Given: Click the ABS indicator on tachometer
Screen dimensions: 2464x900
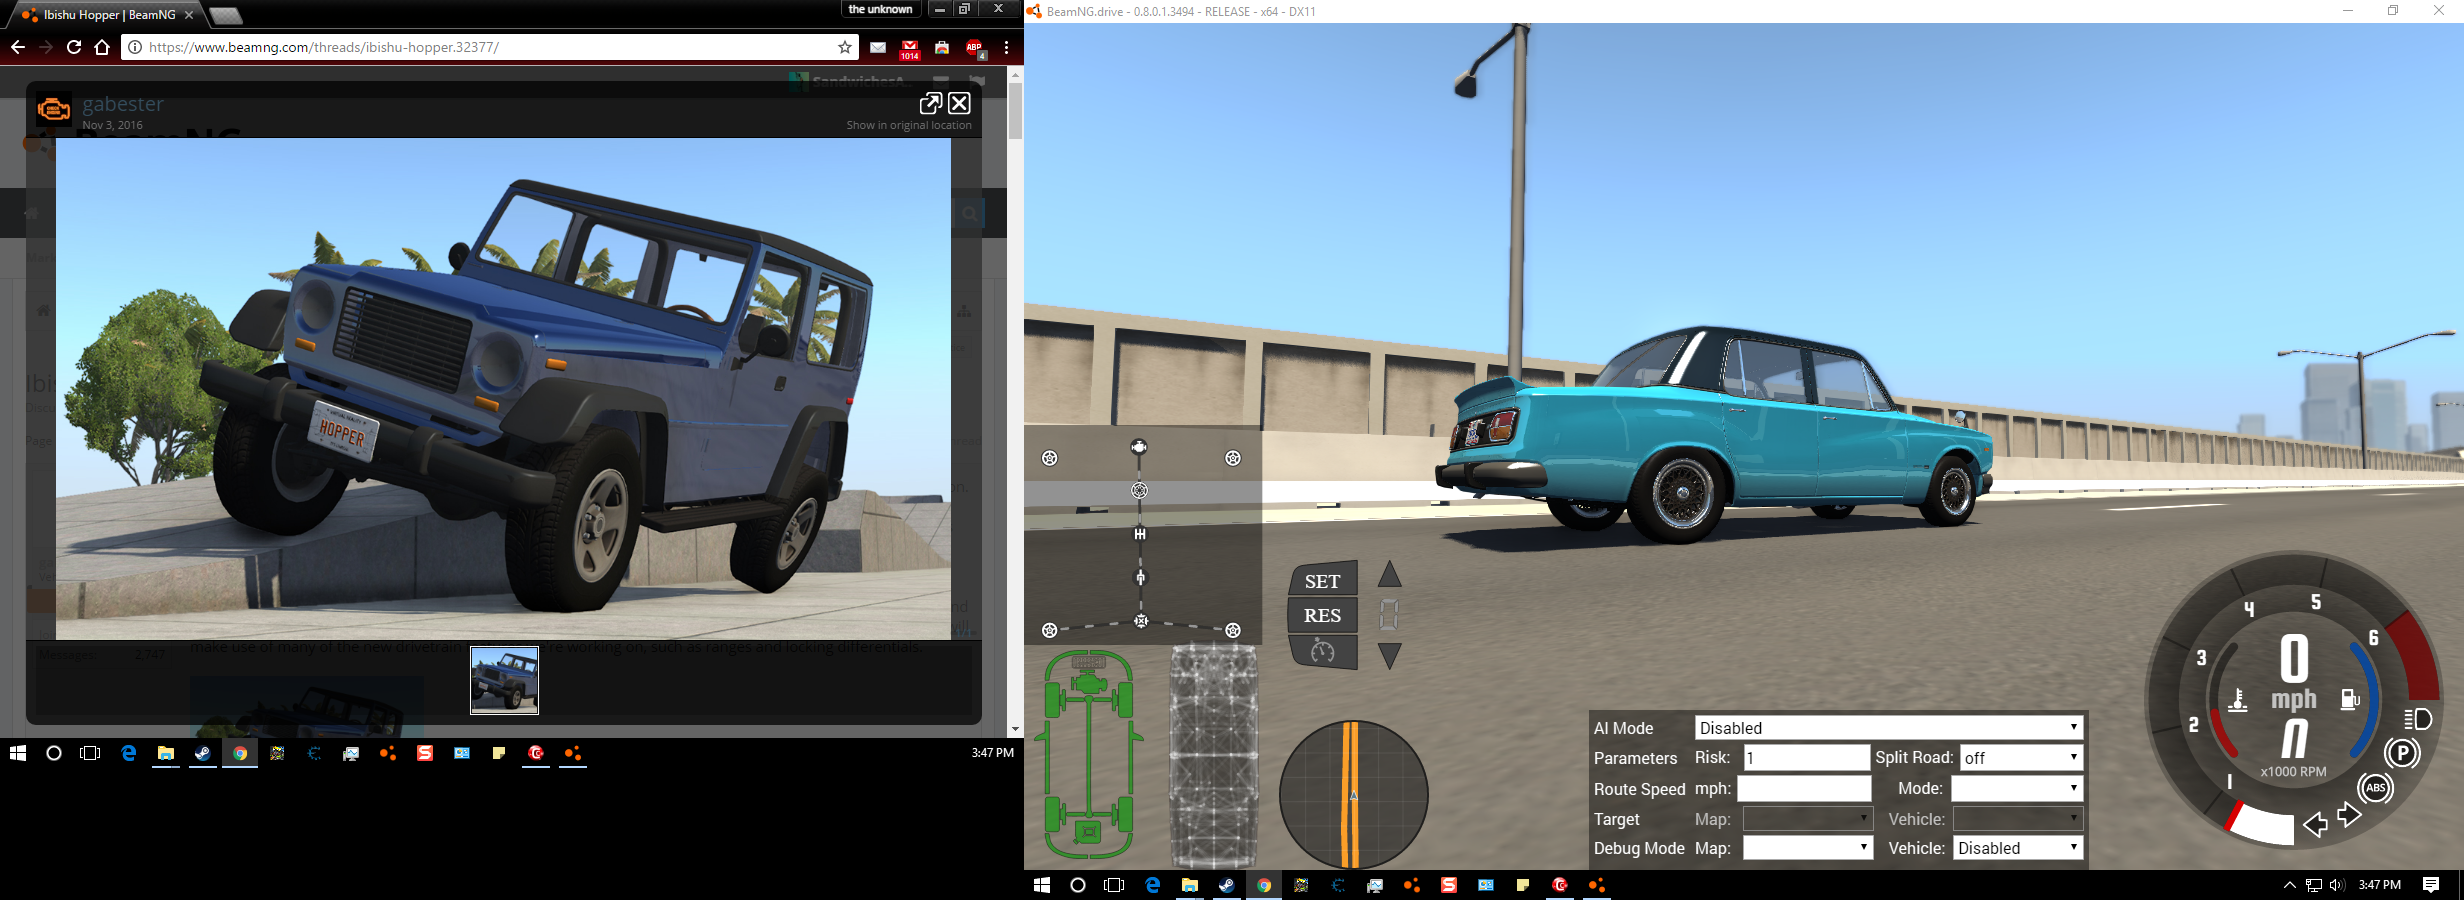Looking at the screenshot, I should coord(2376,788).
